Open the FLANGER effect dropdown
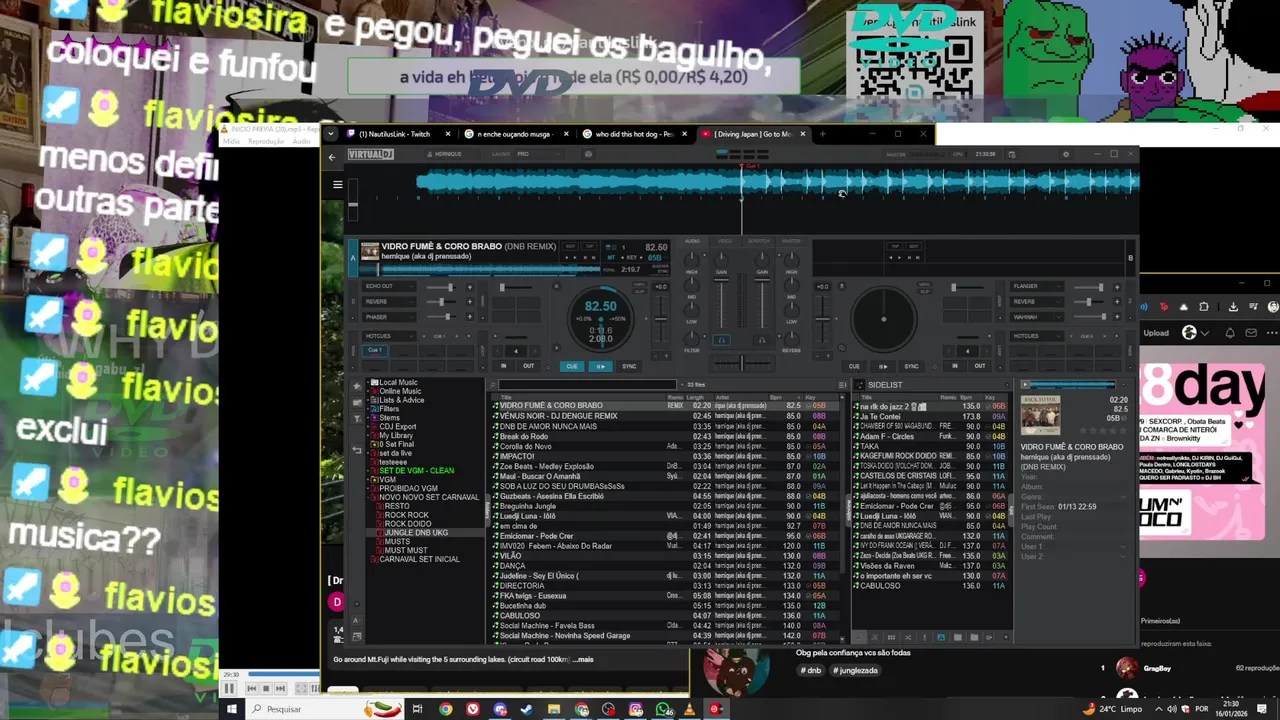Viewport: 1280px width, 720px height. tap(1038, 287)
